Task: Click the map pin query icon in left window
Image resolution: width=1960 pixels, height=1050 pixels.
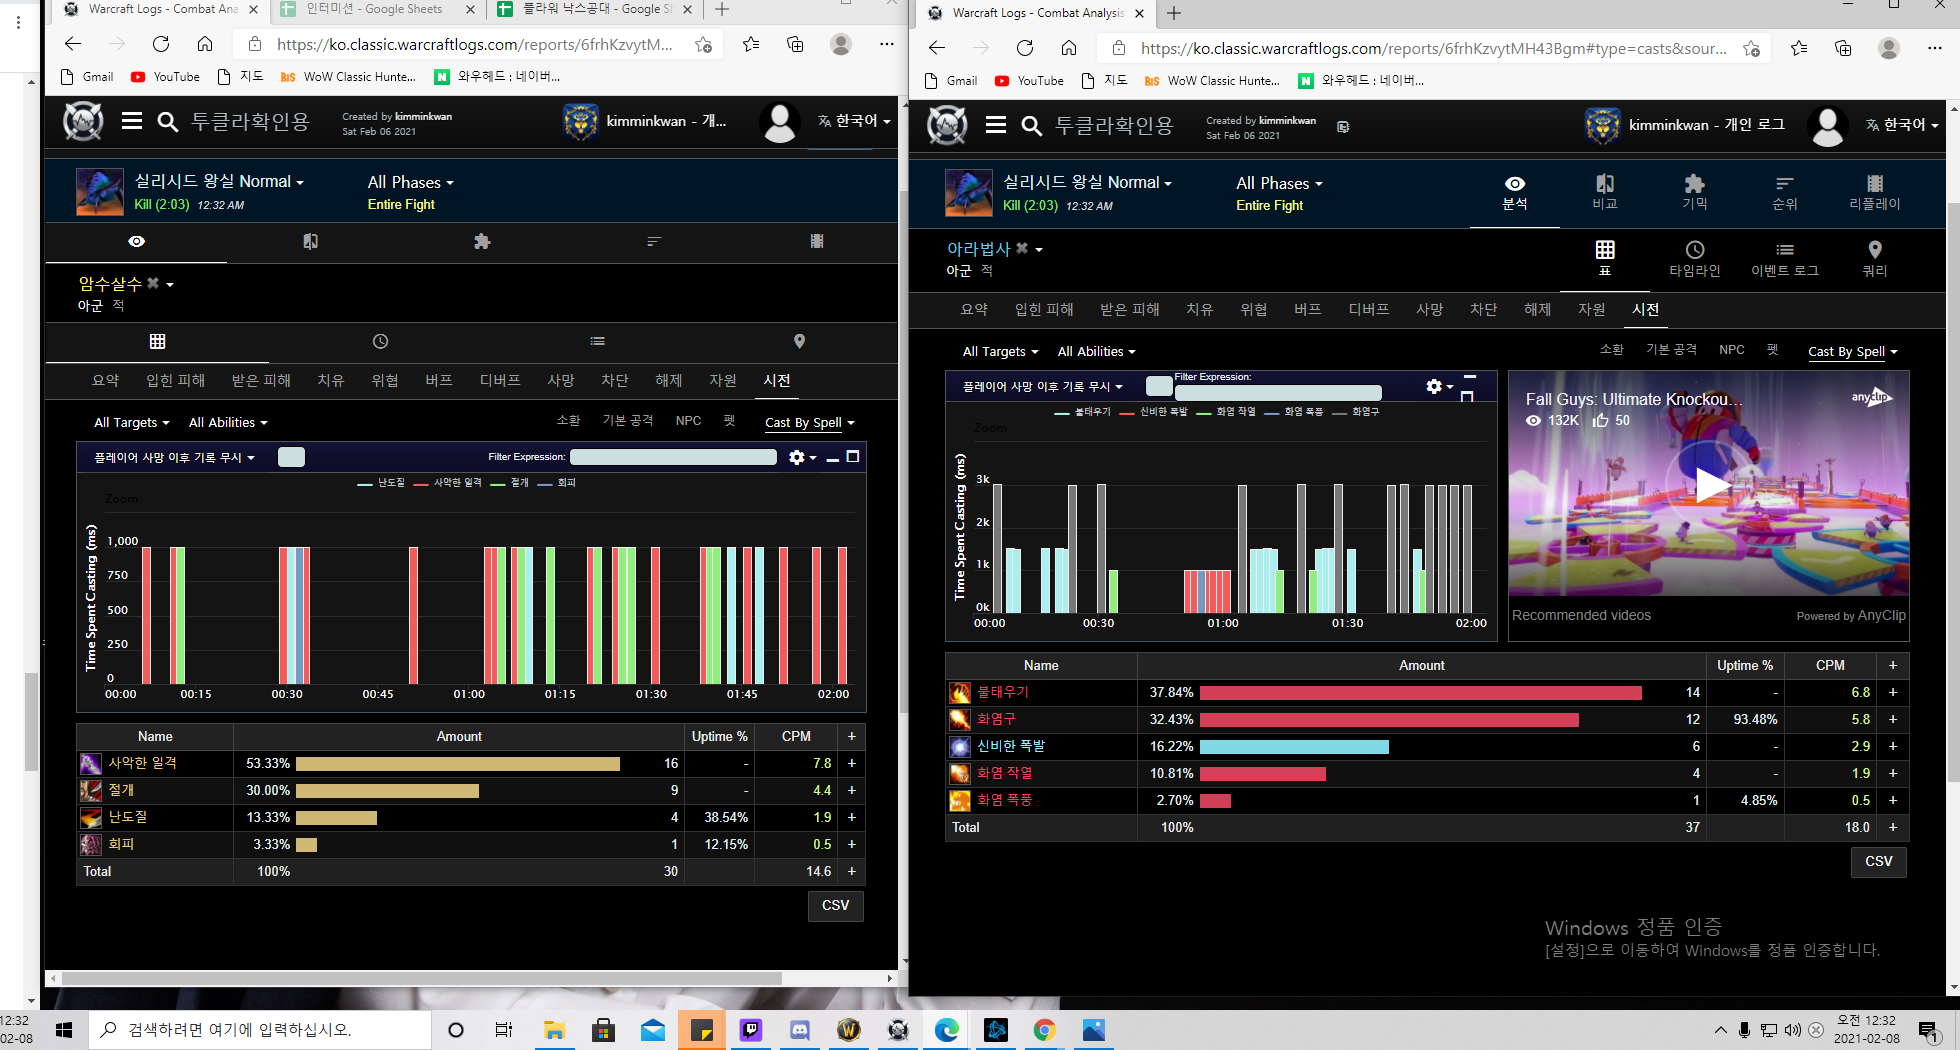Action: 799,341
